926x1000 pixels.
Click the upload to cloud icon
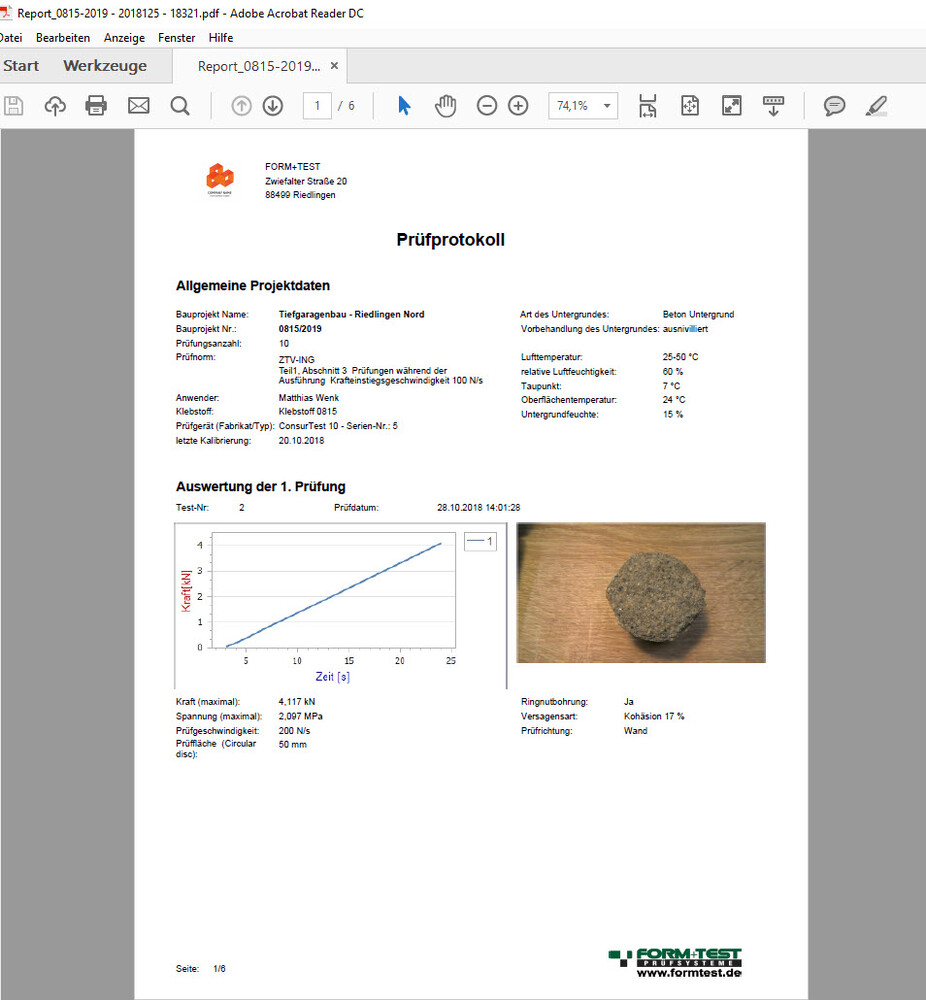pos(55,106)
